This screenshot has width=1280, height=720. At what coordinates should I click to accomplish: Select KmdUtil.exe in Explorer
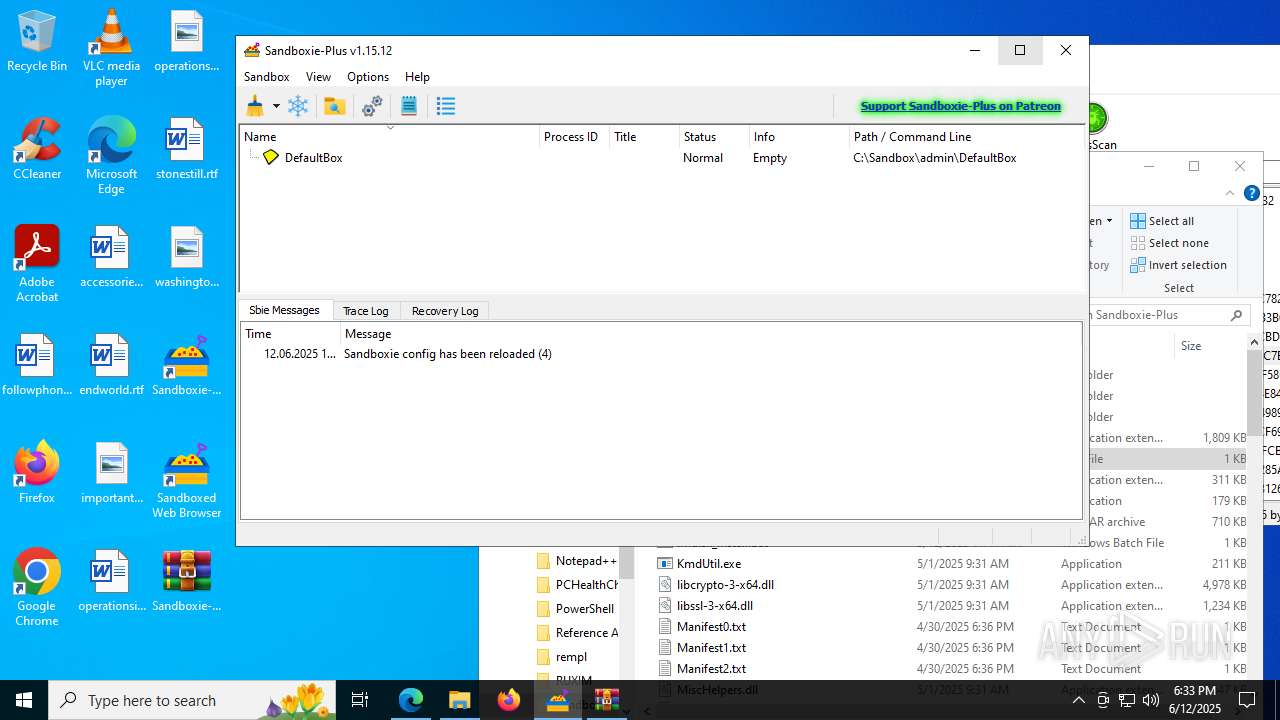tap(709, 564)
